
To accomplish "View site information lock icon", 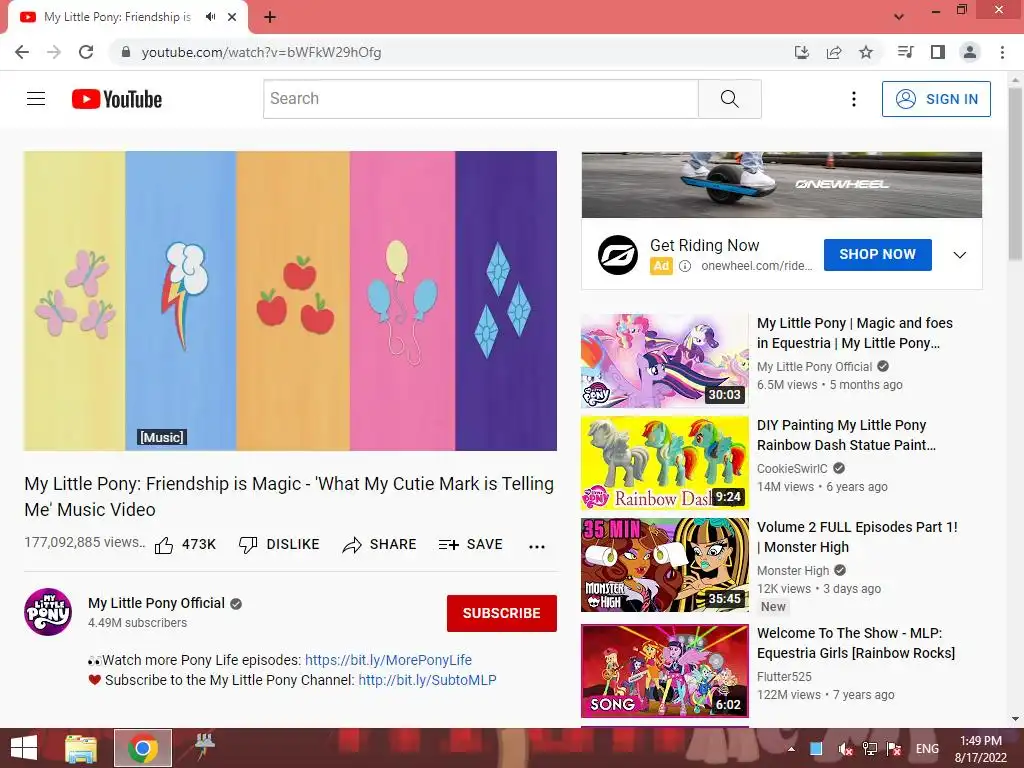I will click(126, 52).
